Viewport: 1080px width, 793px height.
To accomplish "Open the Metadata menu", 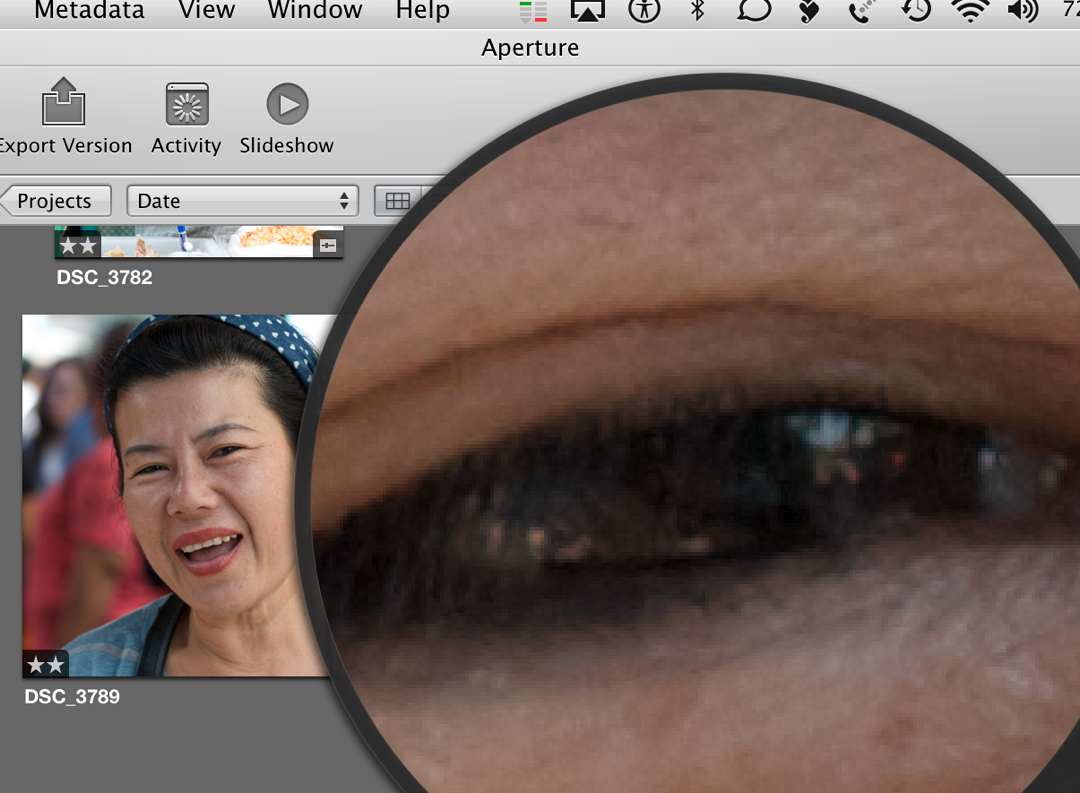I will pyautogui.click(x=90, y=10).
